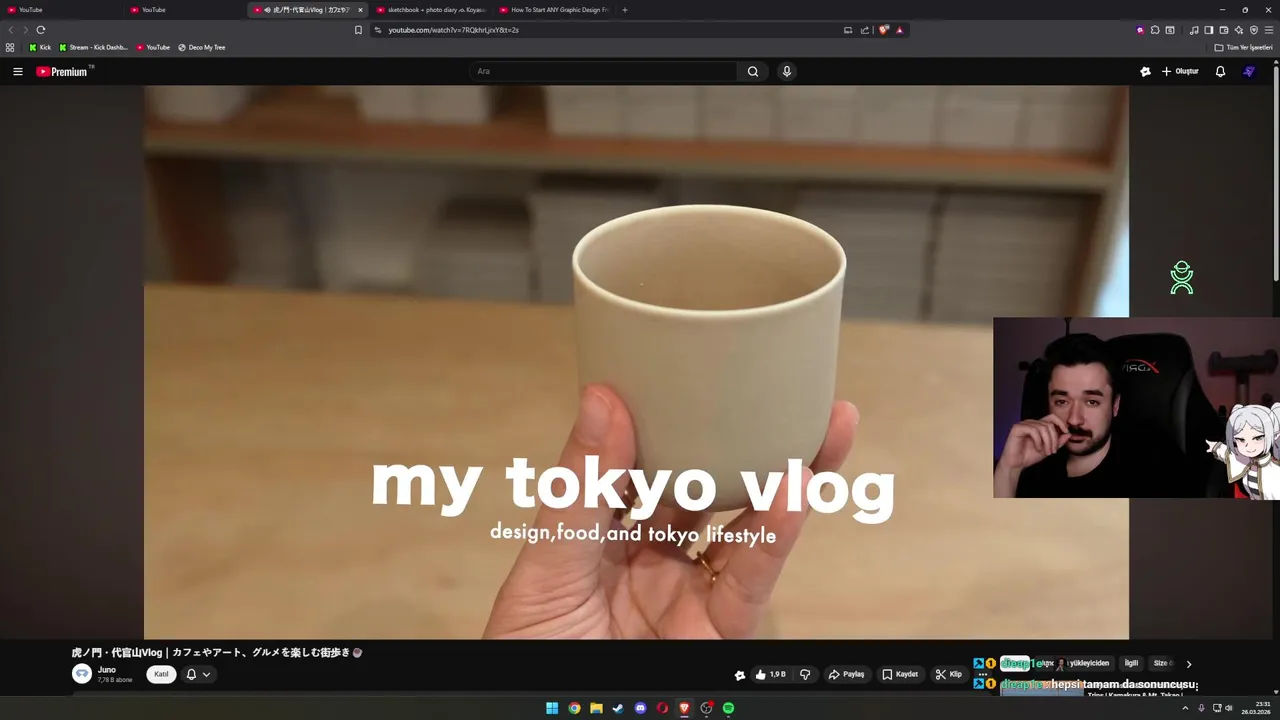Open Spotify from the taskbar

click(x=728, y=708)
